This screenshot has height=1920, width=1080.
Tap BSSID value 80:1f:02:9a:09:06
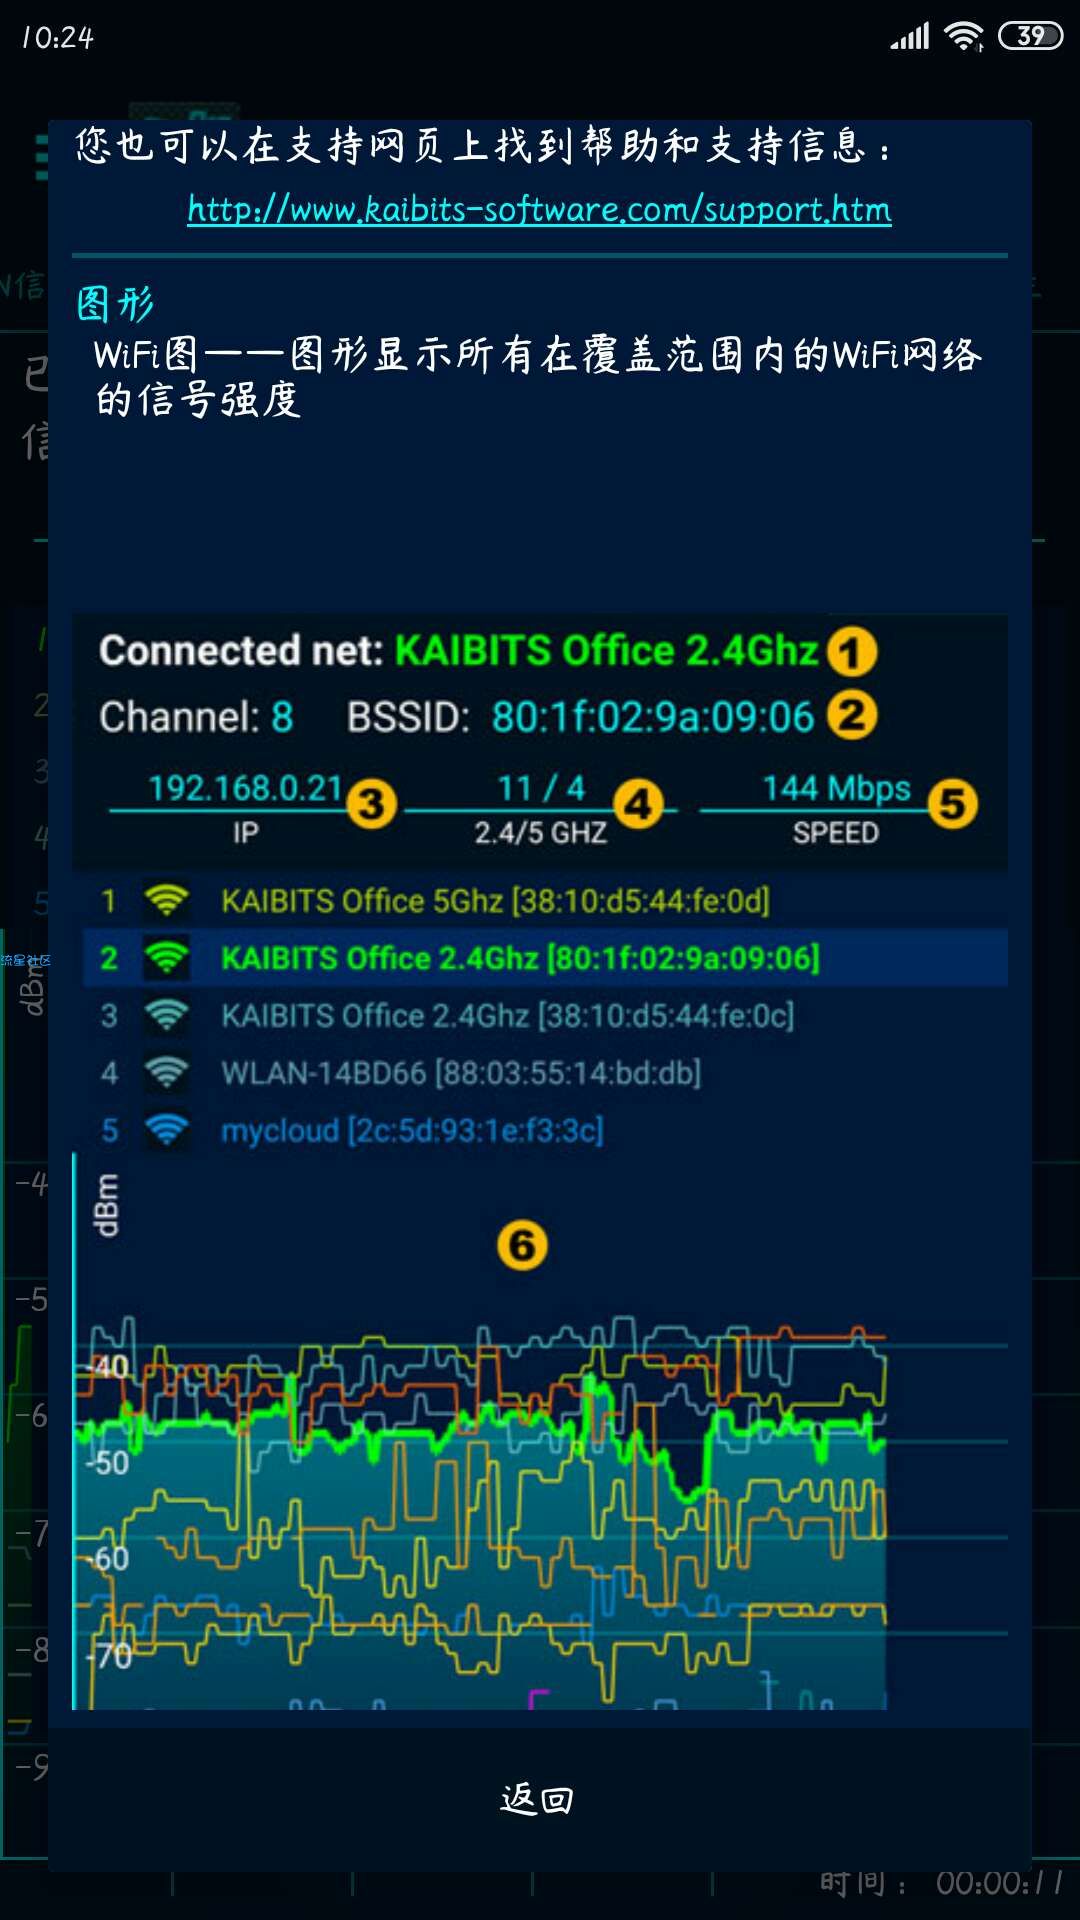(x=653, y=717)
